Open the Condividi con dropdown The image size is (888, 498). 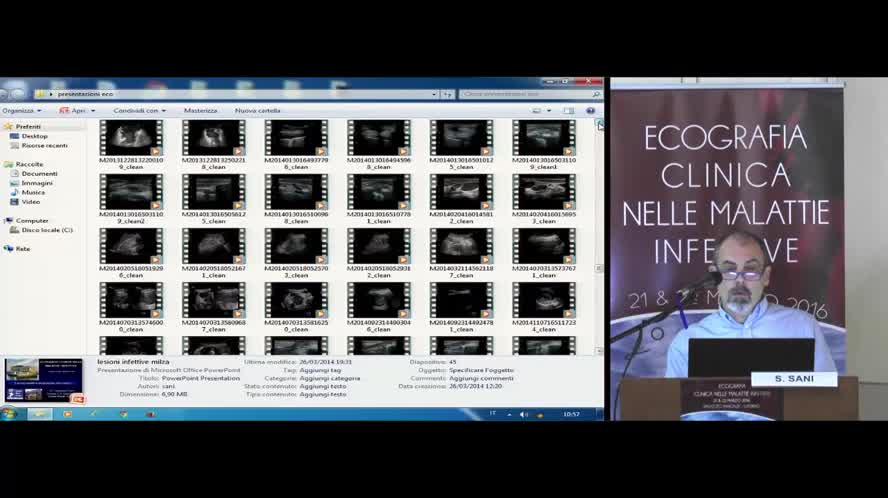139,110
